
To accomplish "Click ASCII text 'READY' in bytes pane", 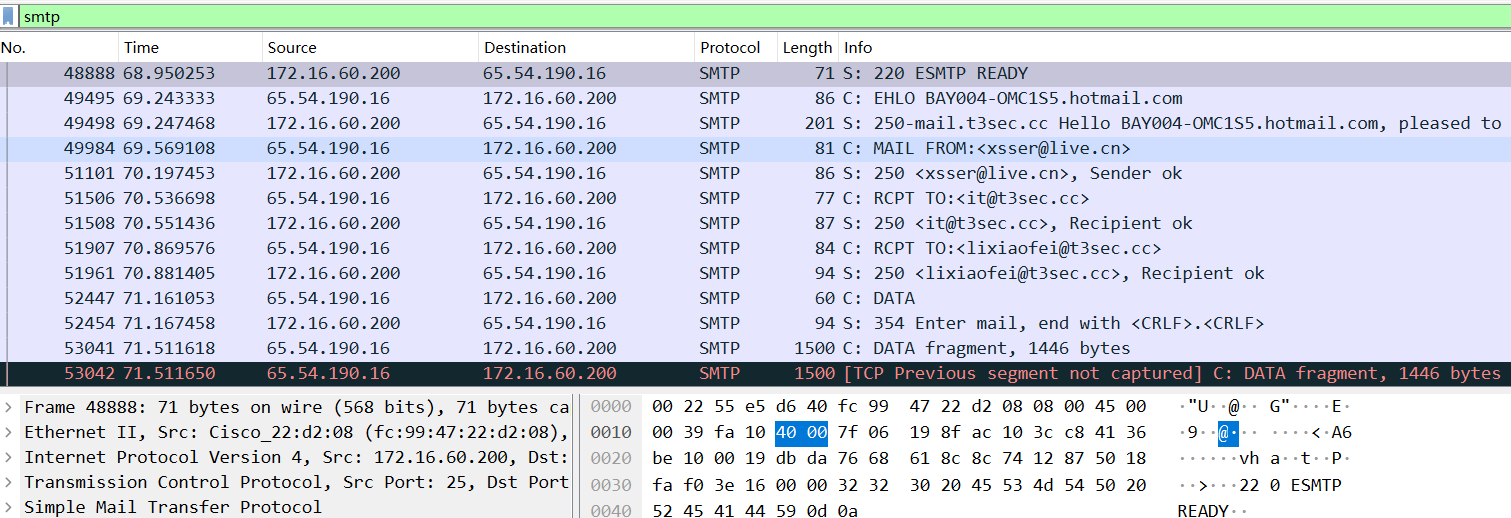I will point(1203,510).
